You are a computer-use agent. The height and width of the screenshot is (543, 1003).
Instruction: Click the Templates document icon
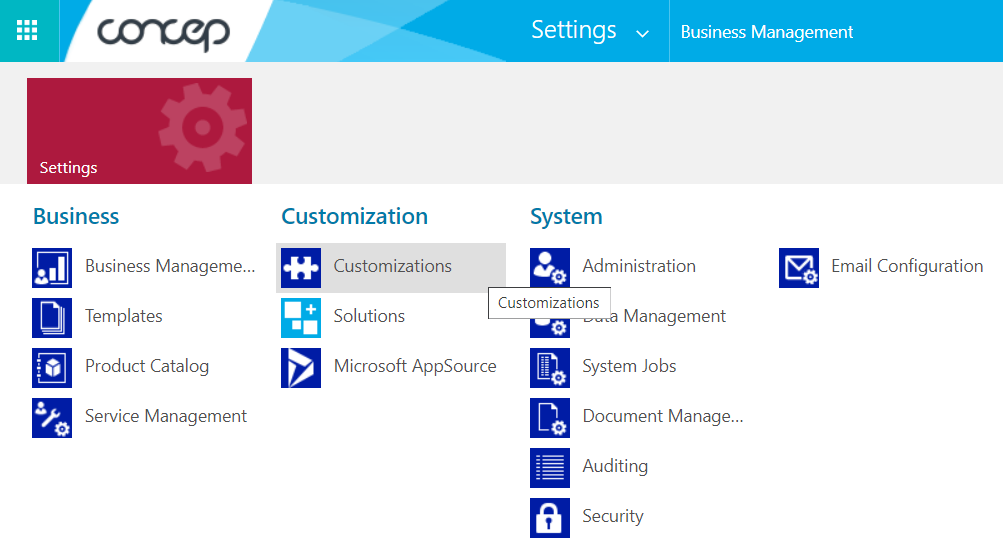click(52, 318)
